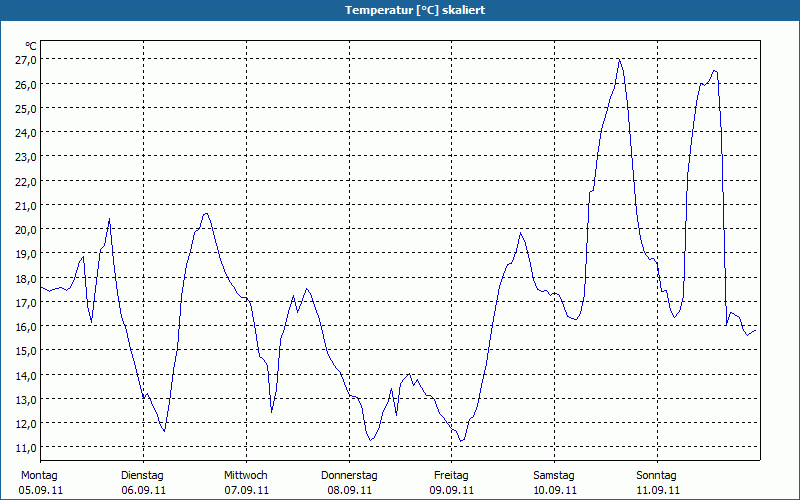
Task: Click the 16,0 y-axis label
Action: (x=26, y=327)
